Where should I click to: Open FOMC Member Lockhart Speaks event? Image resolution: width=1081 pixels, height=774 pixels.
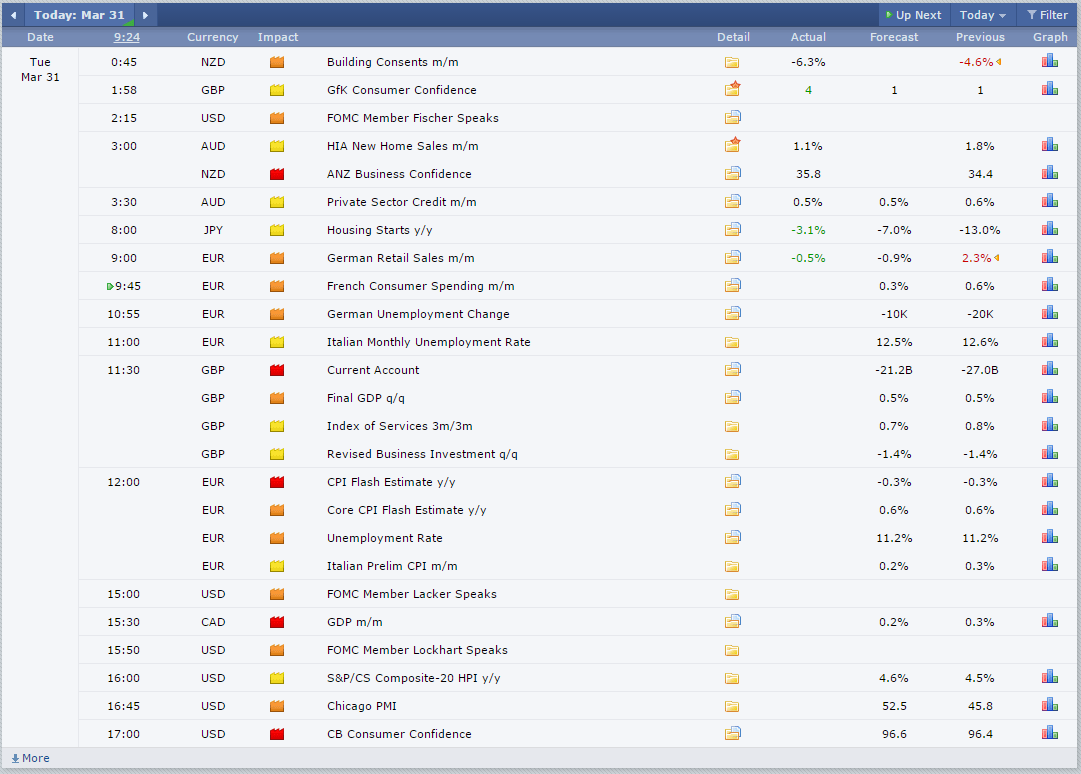click(417, 650)
